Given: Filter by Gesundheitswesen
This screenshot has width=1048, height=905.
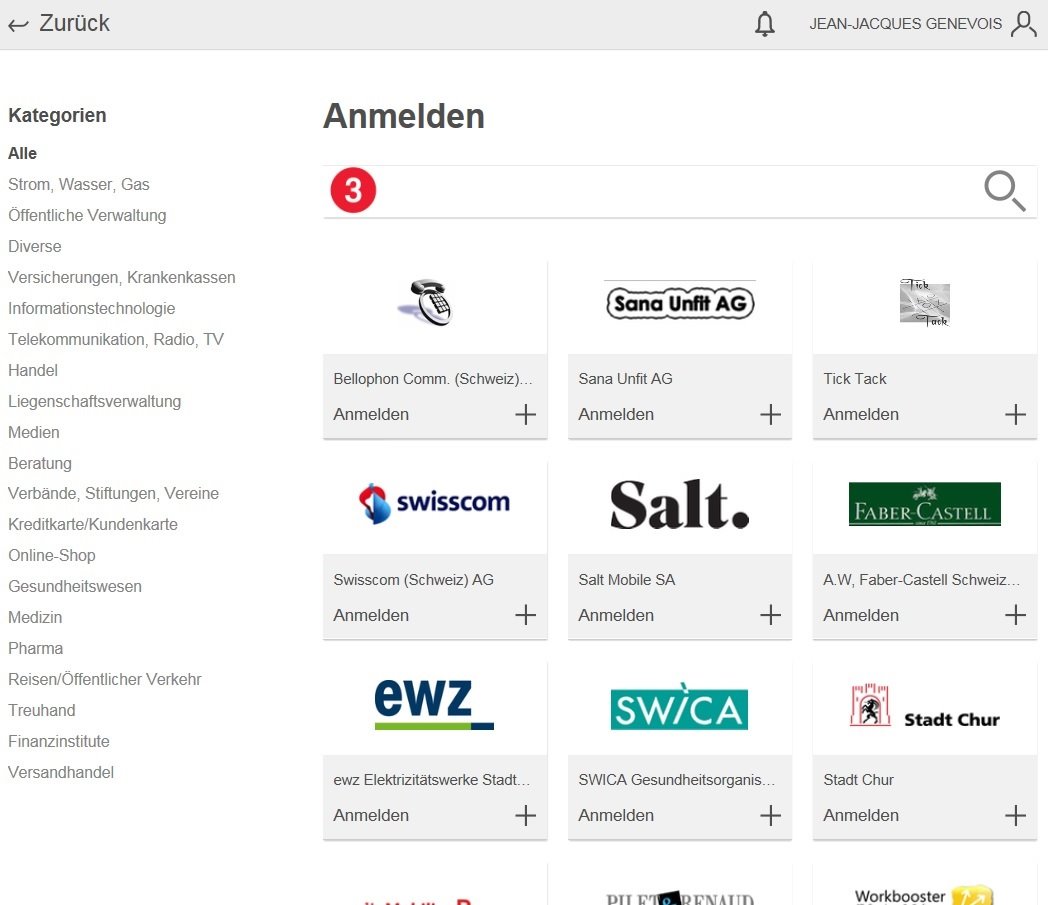Looking at the screenshot, I should tap(75, 586).
